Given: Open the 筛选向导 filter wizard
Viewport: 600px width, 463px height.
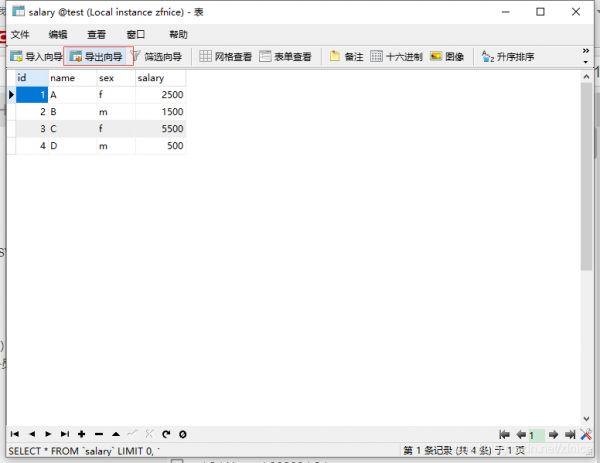Looking at the screenshot, I should (x=158, y=57).
